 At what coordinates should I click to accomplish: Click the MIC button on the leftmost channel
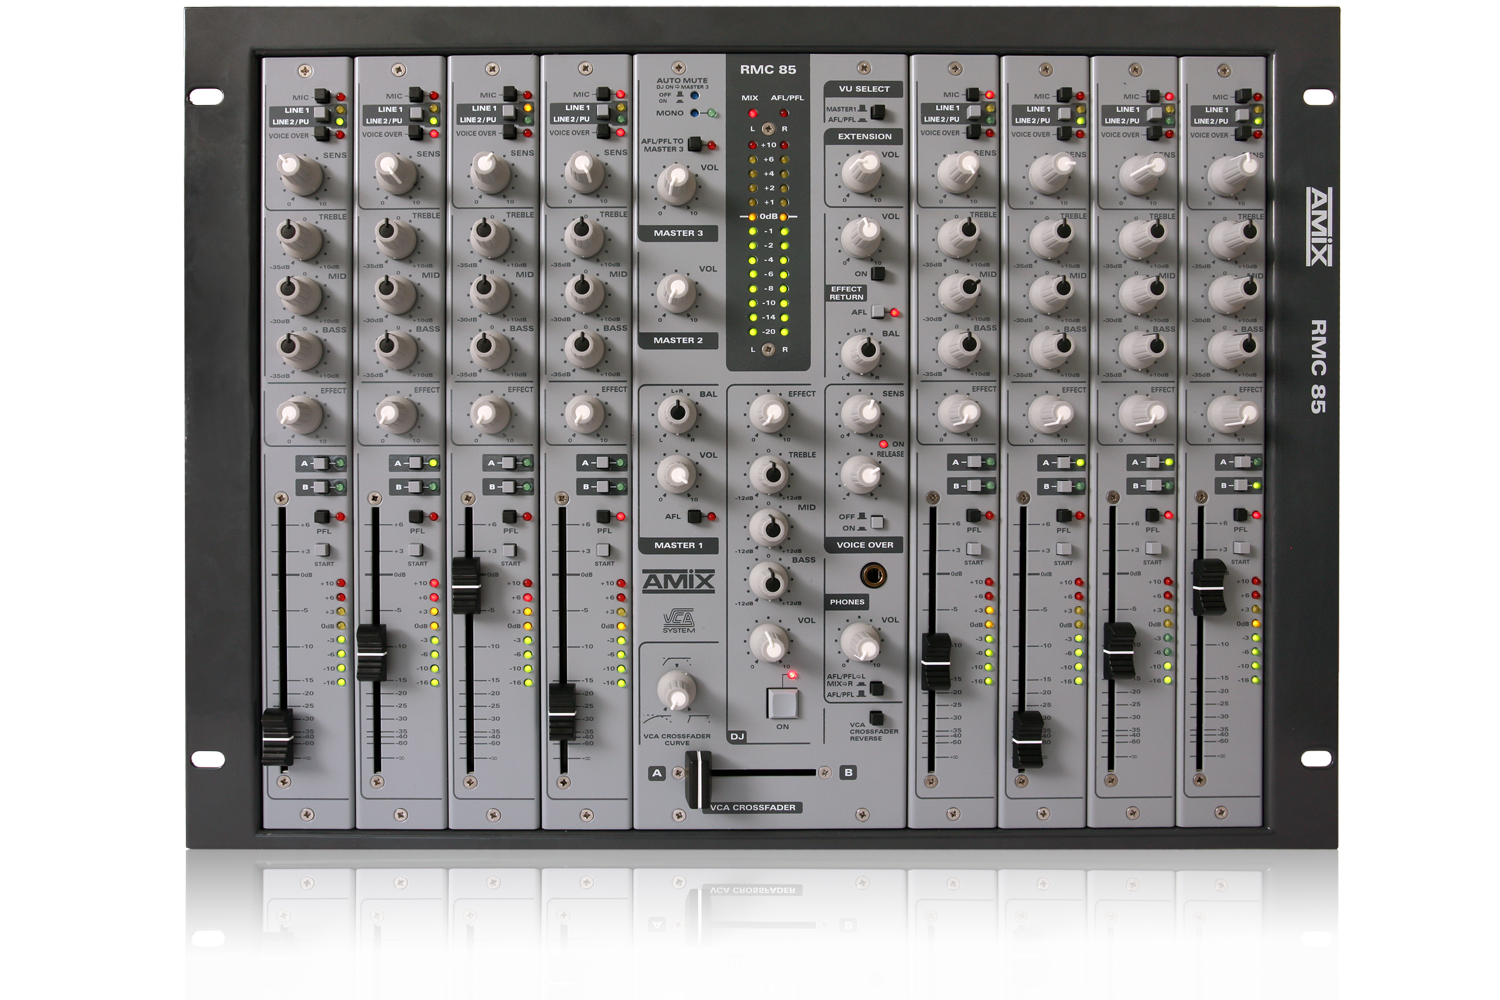[x=322, y=97]
